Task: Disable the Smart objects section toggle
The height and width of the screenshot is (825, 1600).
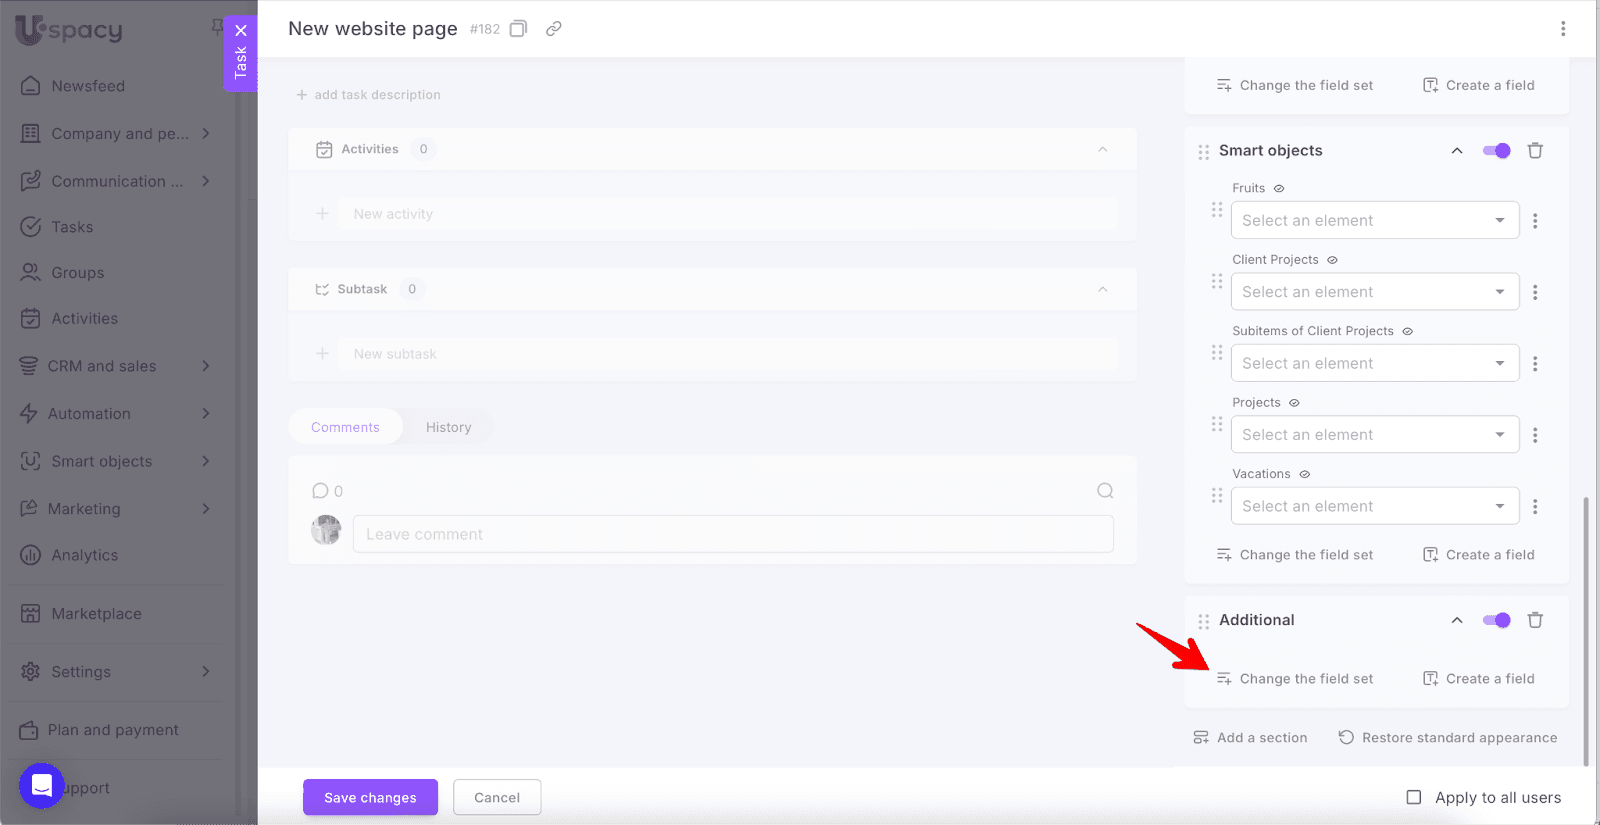Action: [1497, 151]
